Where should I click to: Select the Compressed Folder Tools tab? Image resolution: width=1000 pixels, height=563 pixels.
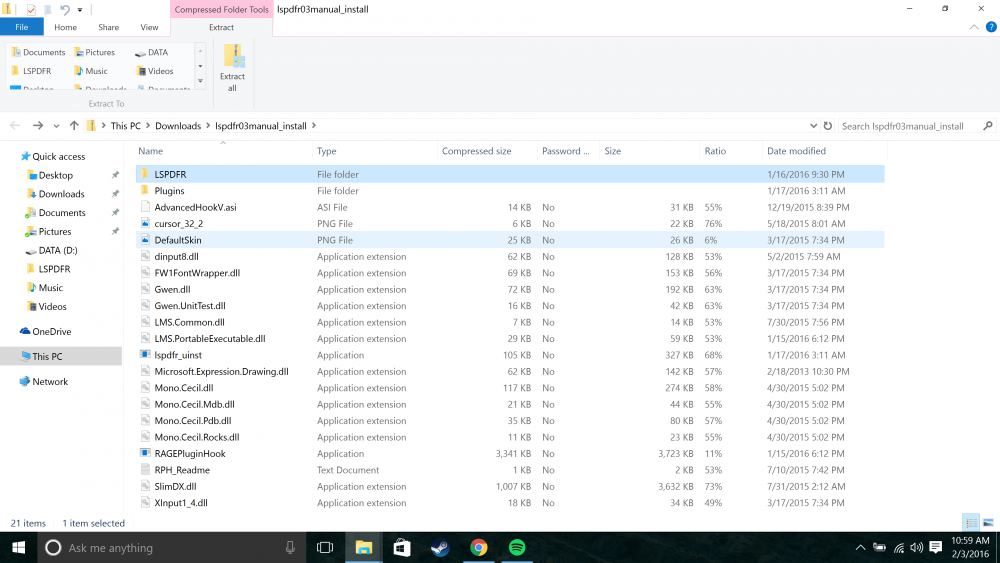coord(221,10)
